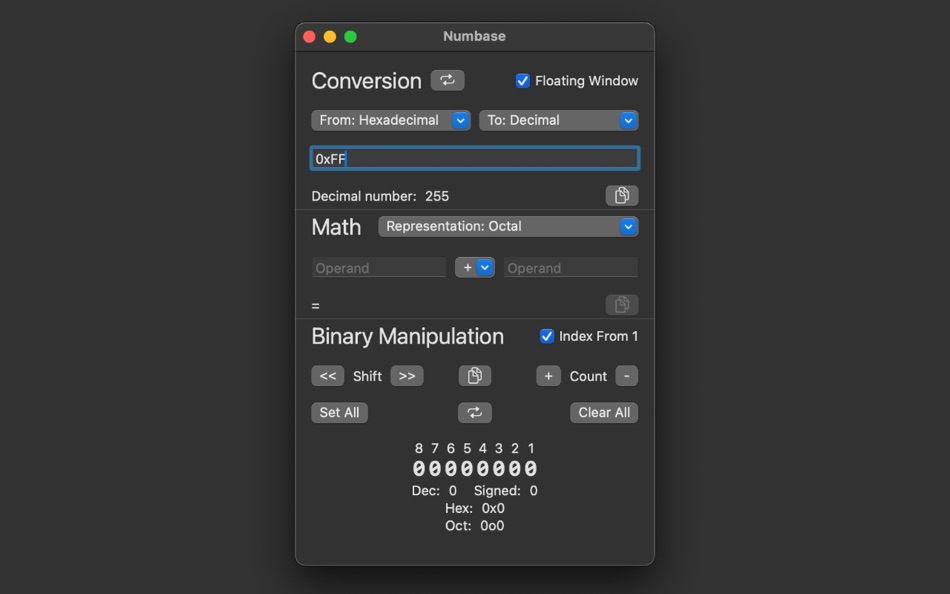
Task: Open the To: Decimal dropdown
Action: click(559, 120)
